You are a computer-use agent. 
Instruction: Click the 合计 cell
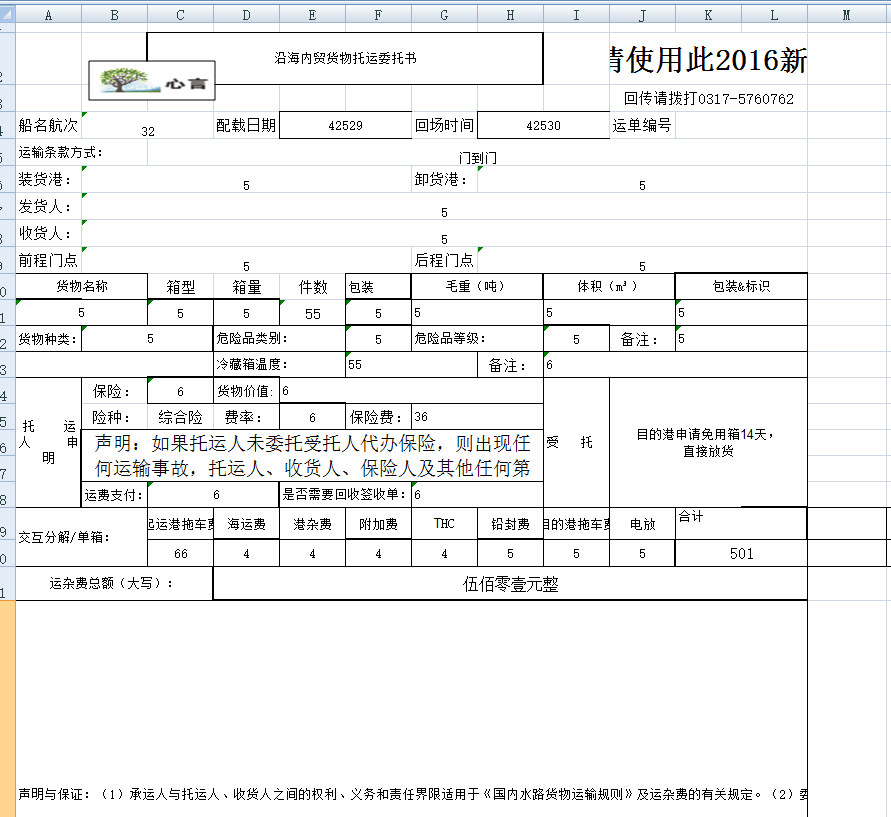click(x=741, y=524)
